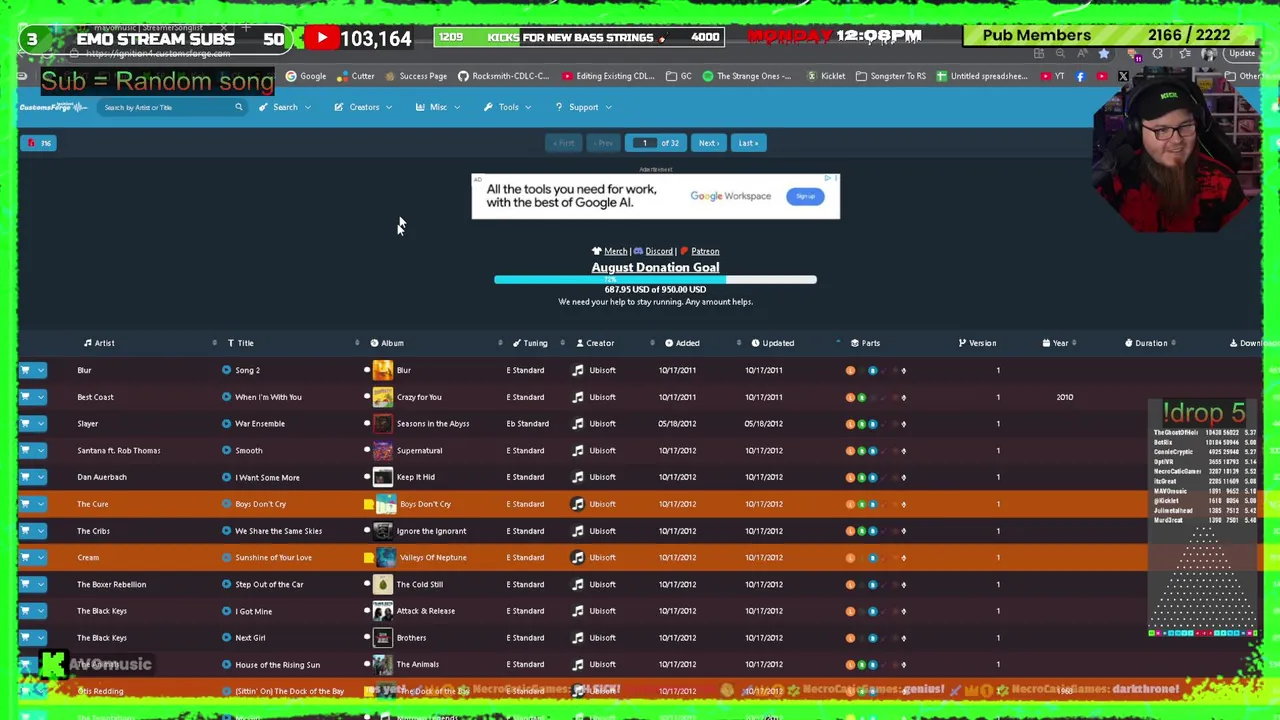Open X (Twitter) bookmark icon
Screen dimensions: 1280x720
[x=1123, y=76]
